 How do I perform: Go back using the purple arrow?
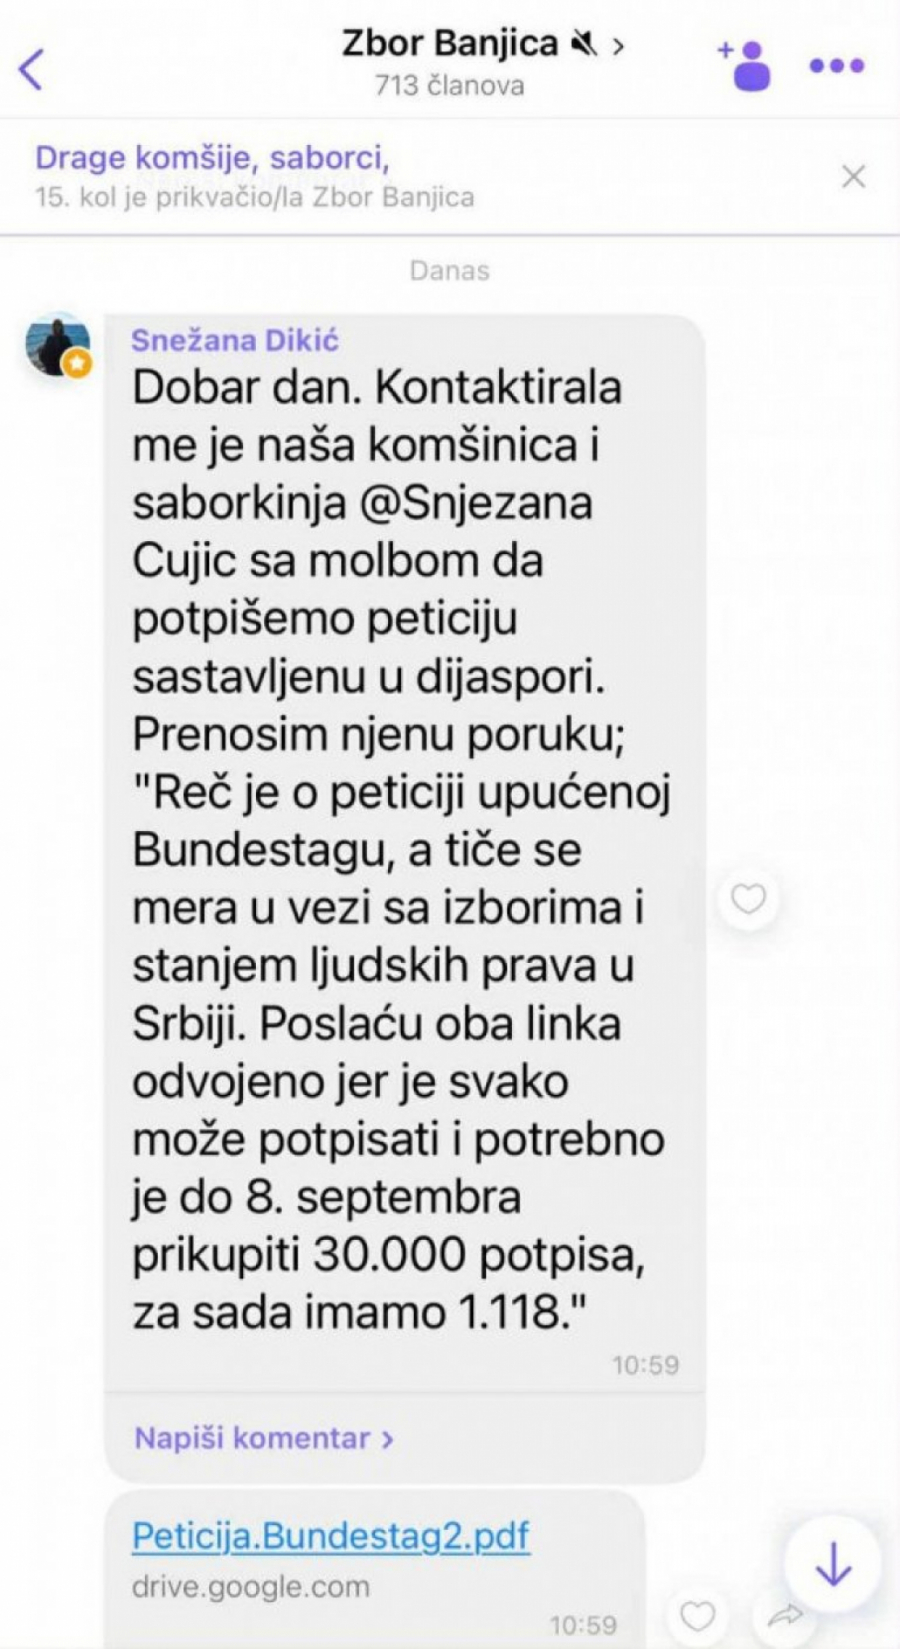[x=32, y=68]
